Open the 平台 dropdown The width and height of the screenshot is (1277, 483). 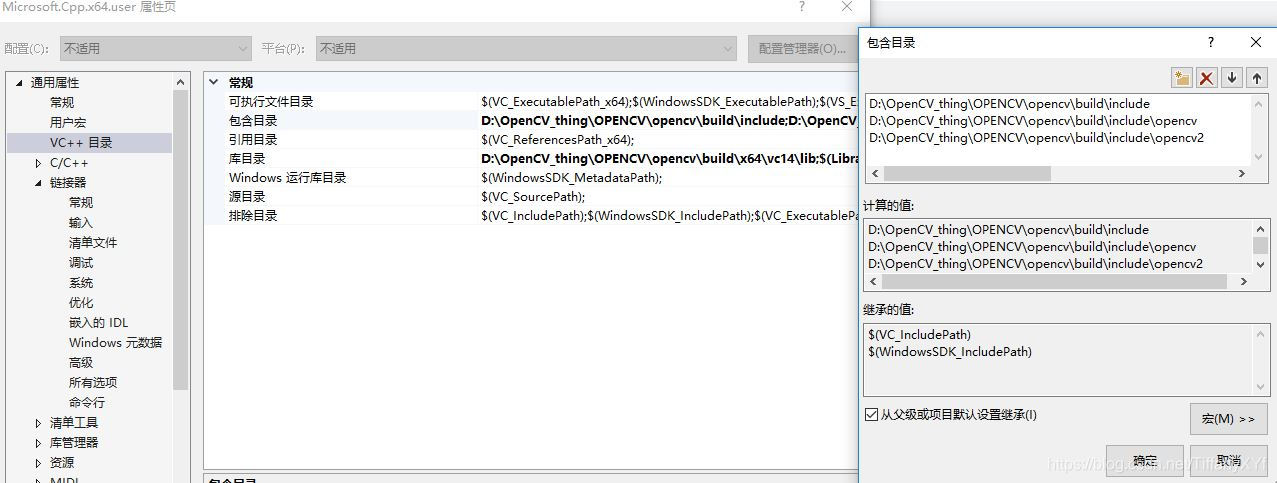(x=527, y=48)
